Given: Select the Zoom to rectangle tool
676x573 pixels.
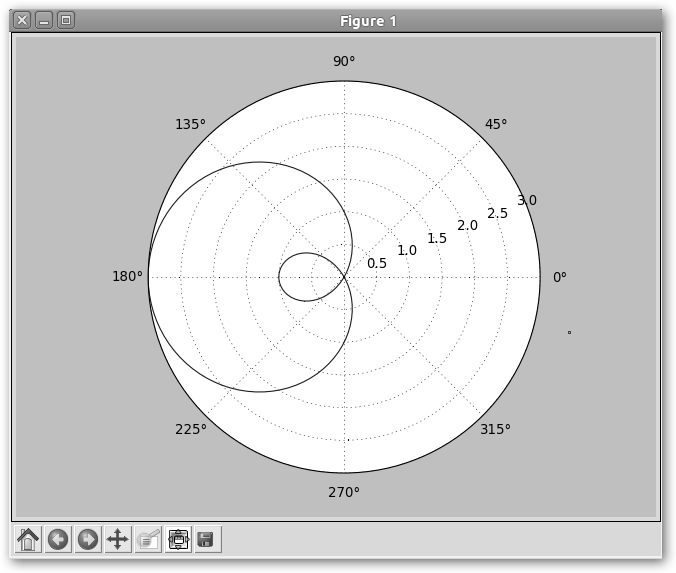Looking at the screenshot, I should [148, 539].
